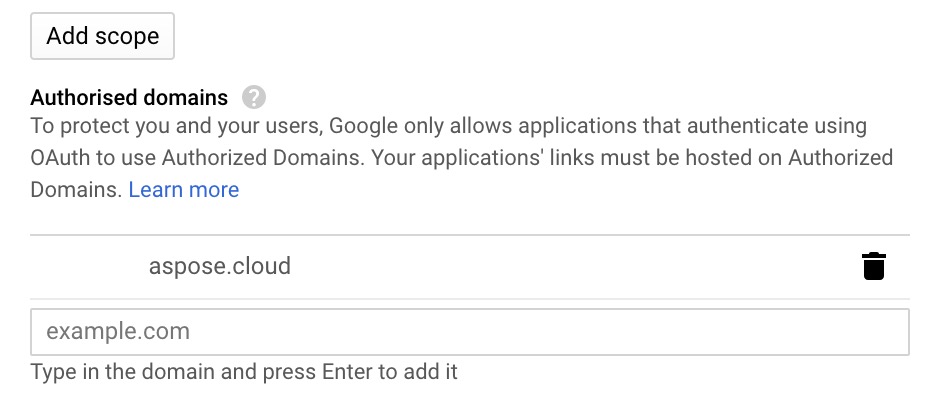
Task: Delete the aspose.cloud domain with trash icon
Action: point(874,266)
